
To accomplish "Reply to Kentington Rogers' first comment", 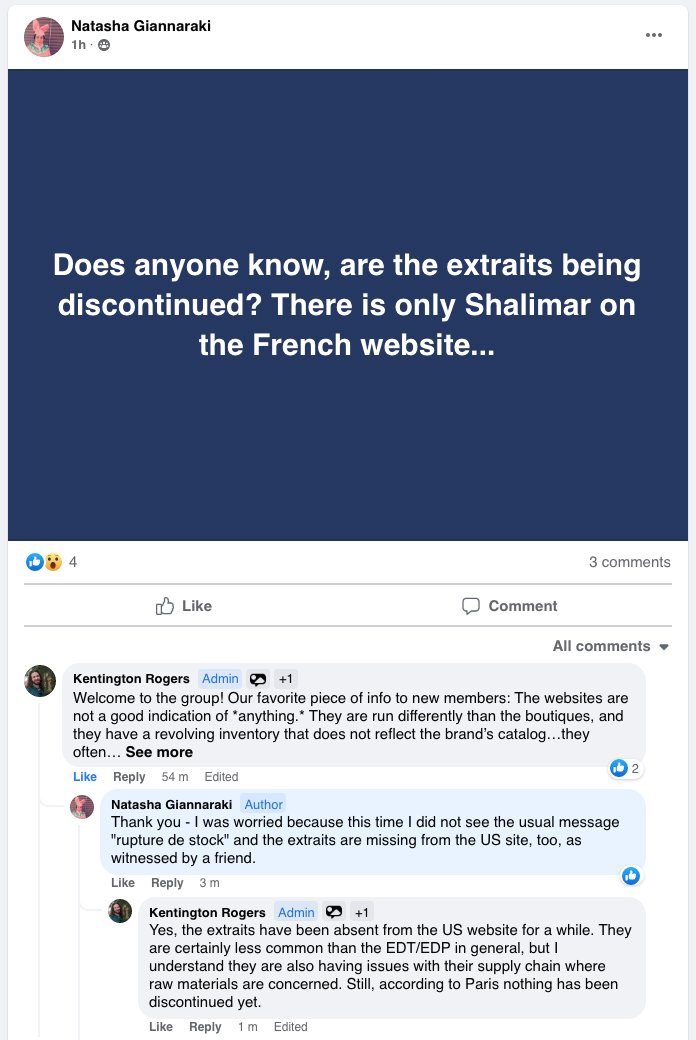I will click(x=129, y=777).
